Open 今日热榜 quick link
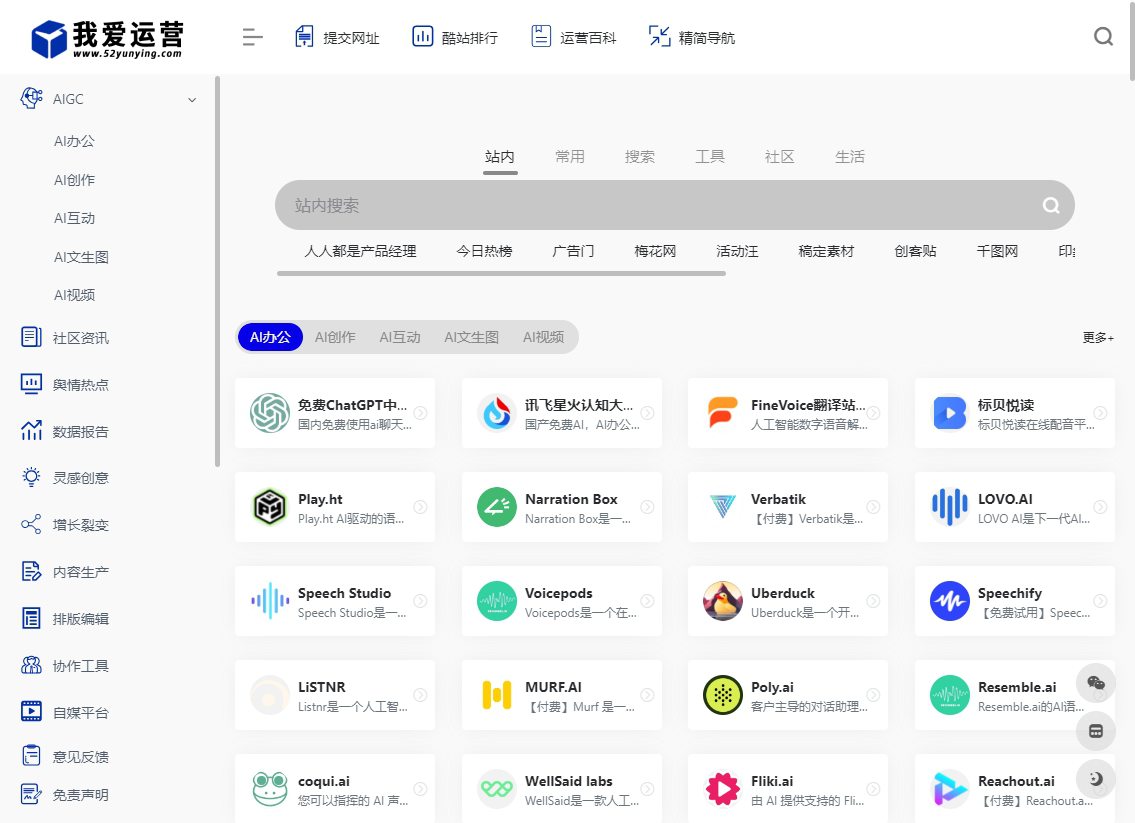Viewport: 1135px width, 823px height. pos(484,251)
